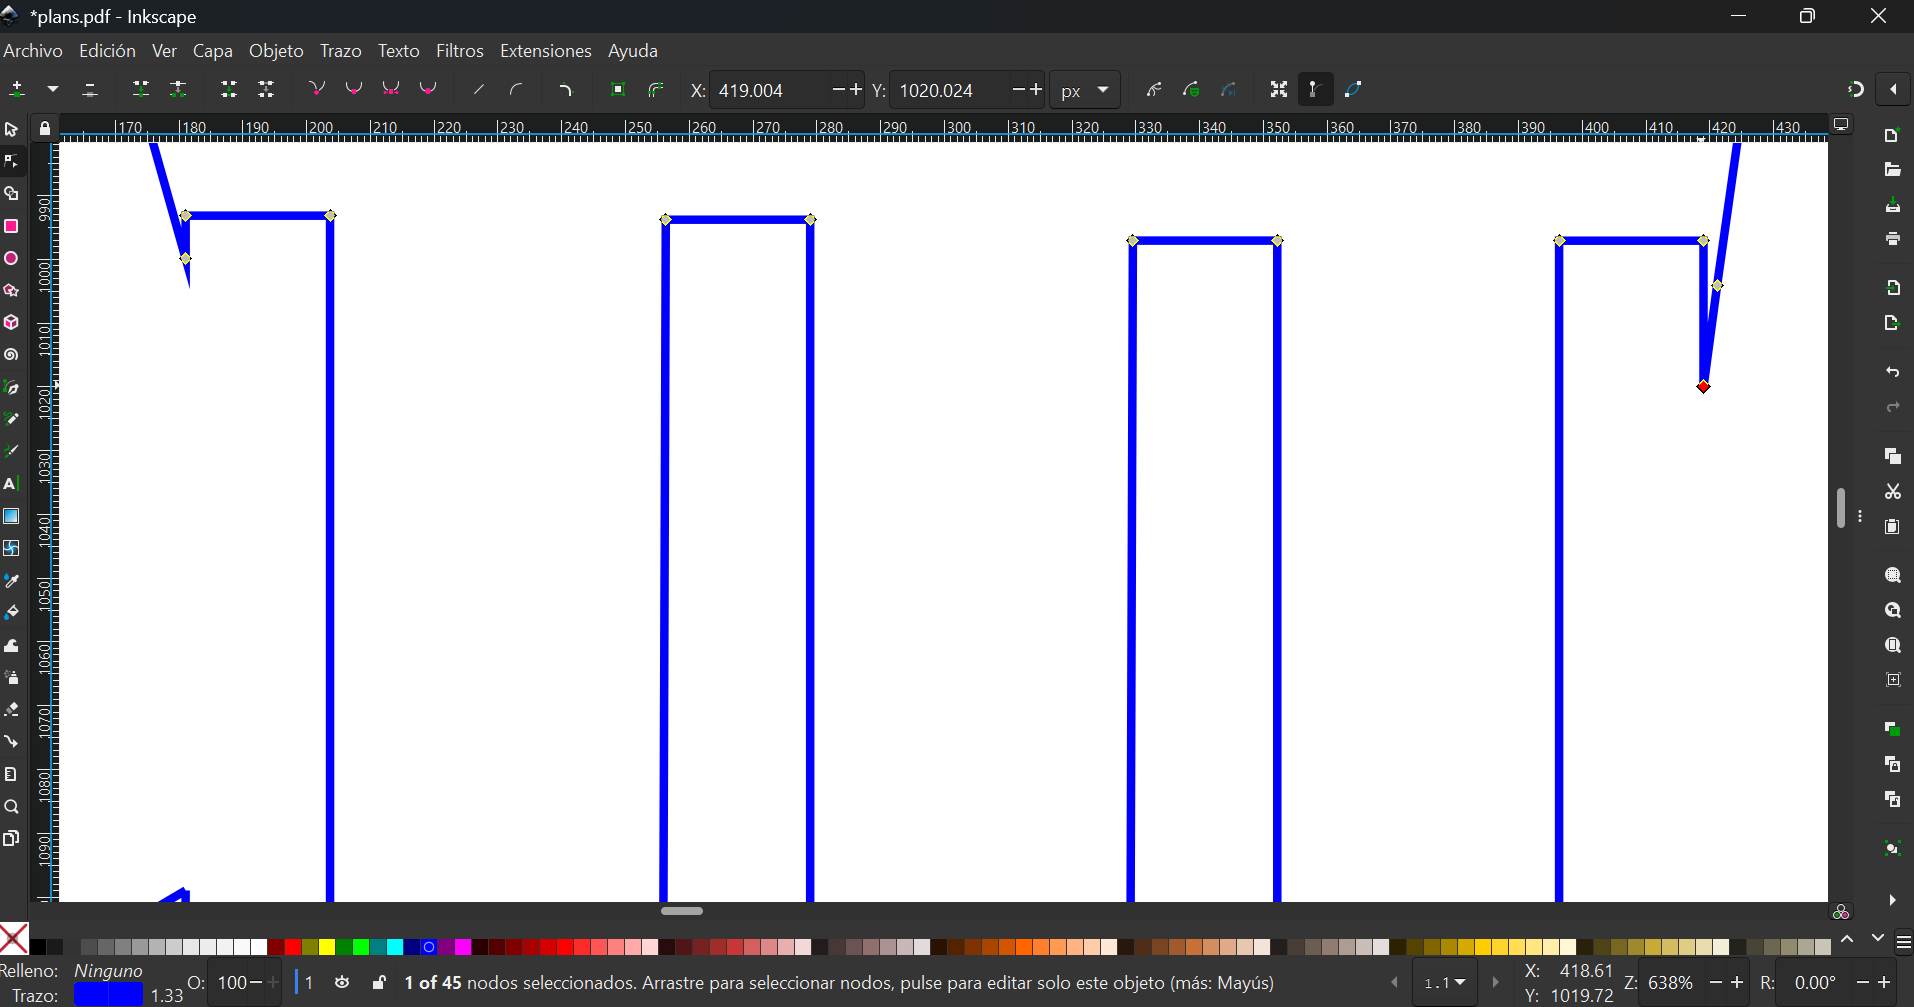Increase the X coordinate with plus button
Screen dimensions: 1914x1007
pos(856,89)
